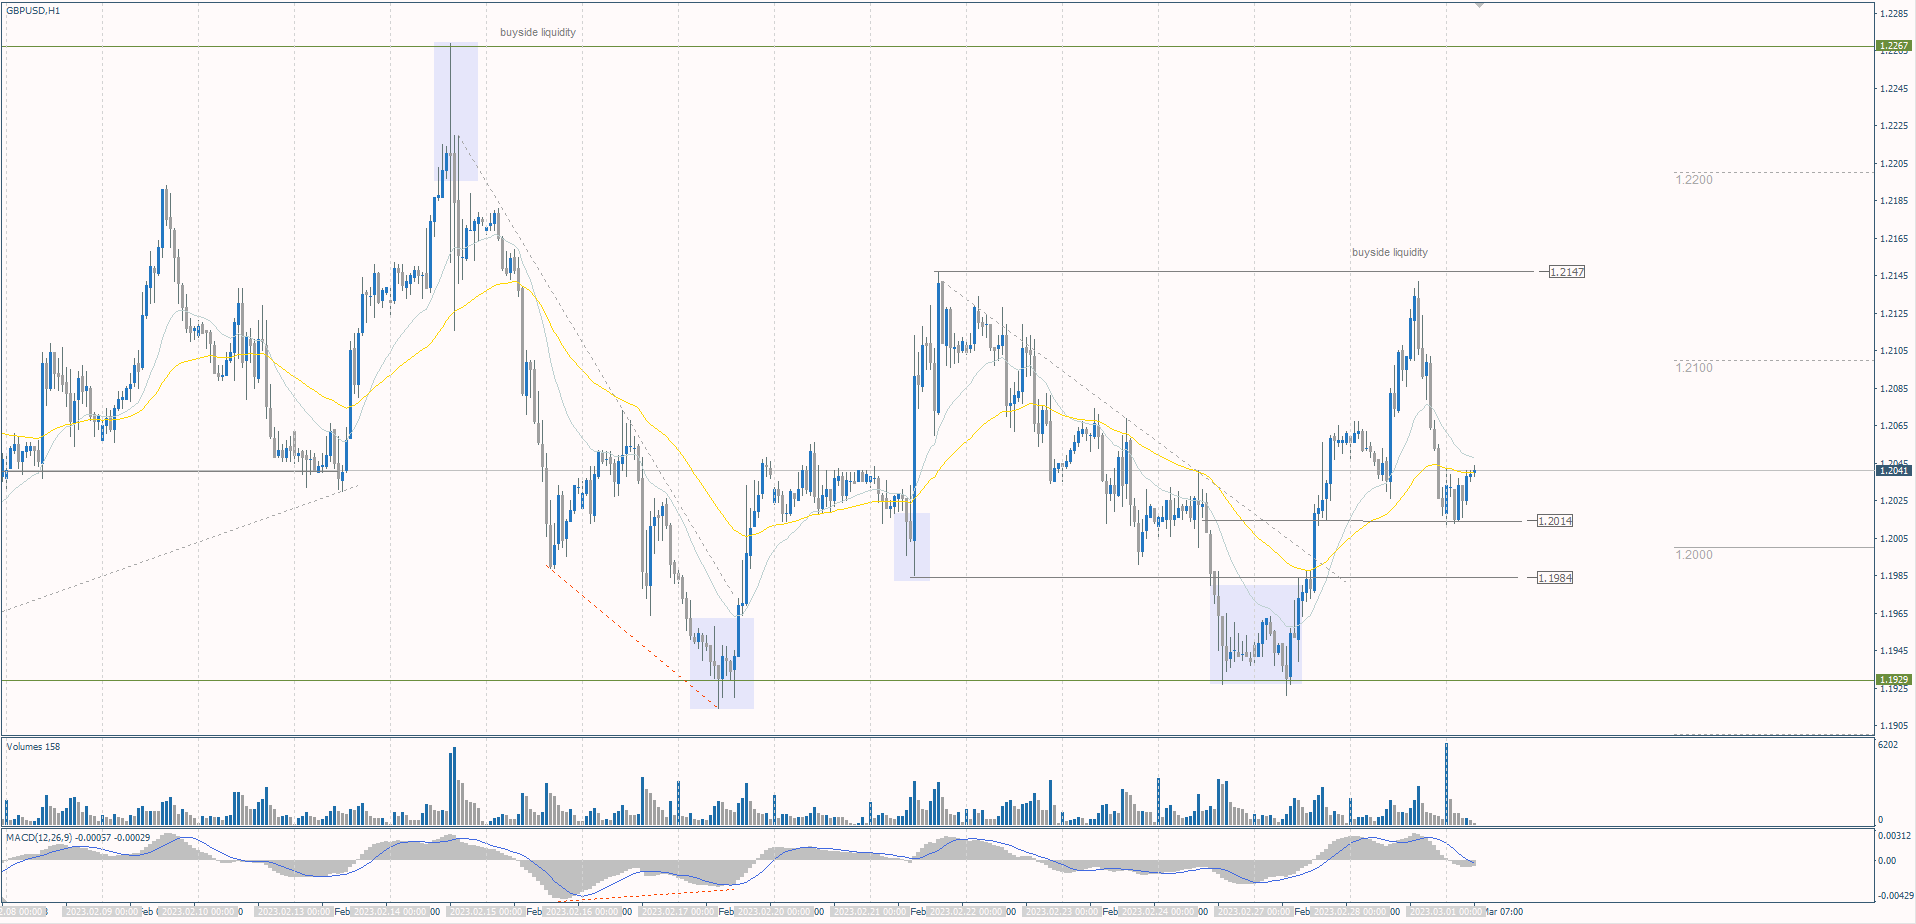
Task: Select the 'buyside liquidity' label above 1.2147 line
Action: 1390,252
